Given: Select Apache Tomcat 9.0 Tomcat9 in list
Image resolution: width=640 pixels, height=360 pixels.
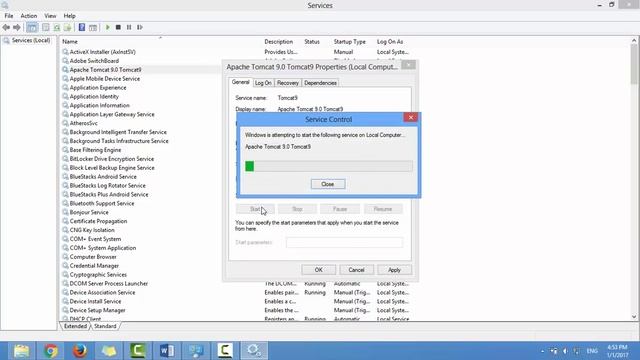Looking at the screenshot, I should pos(105,70).
